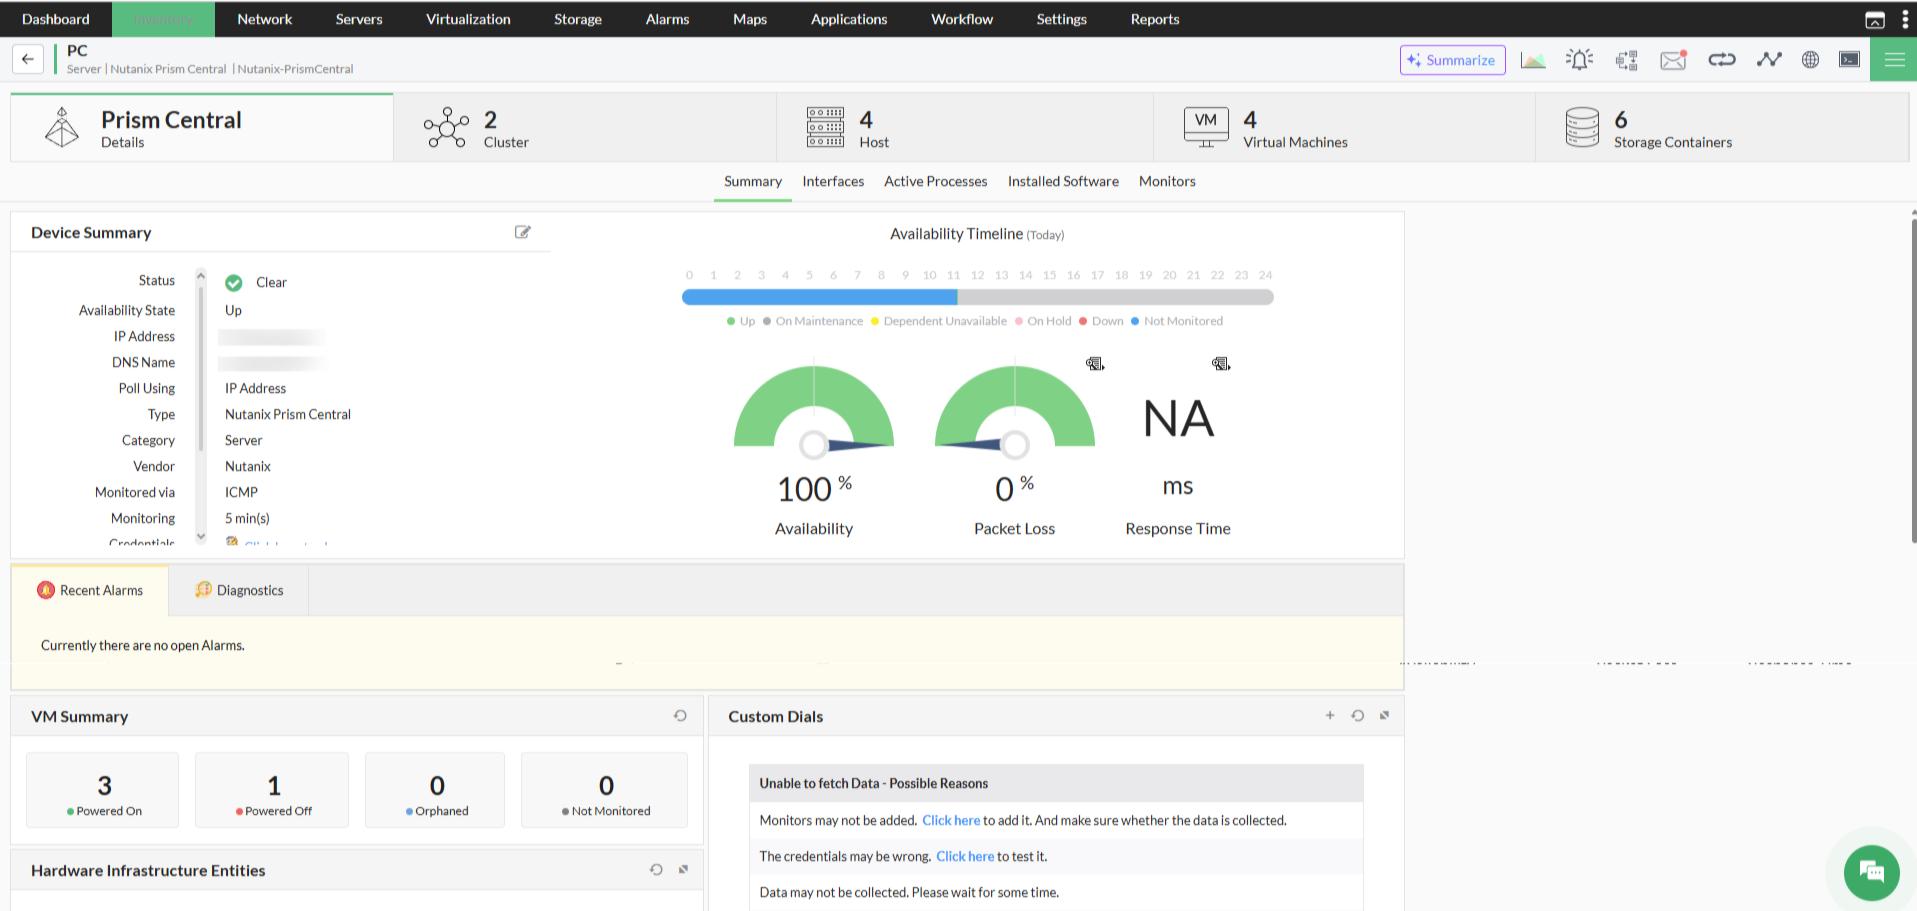Switch to the Interfaces tab
Viewport: 1917px width, 911px height.
pyautogui.click(x=833, y=182)
